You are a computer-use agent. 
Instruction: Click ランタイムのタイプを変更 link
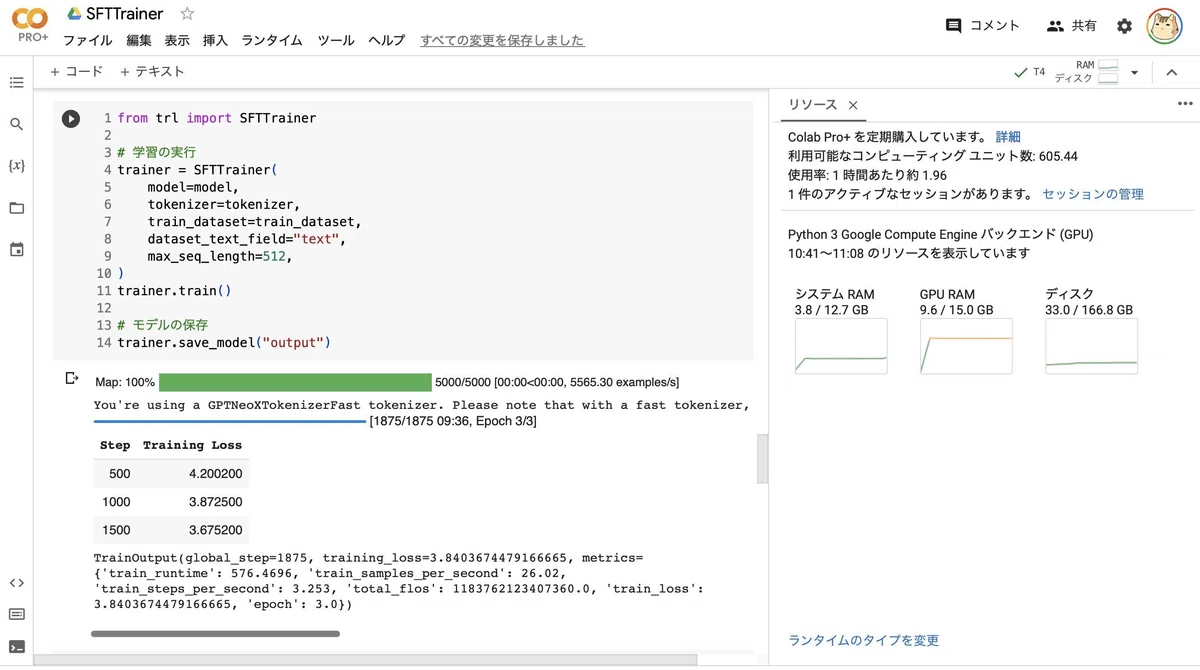pos(864,640)
